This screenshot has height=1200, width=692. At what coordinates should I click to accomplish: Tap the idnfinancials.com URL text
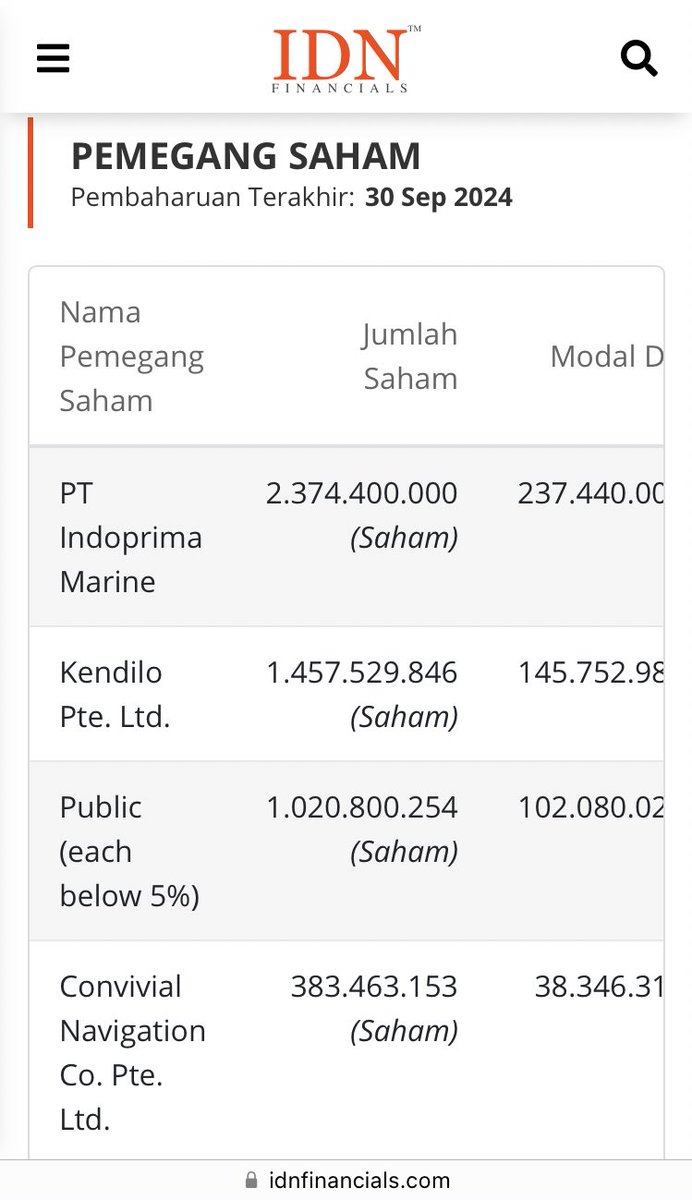[x=360, y=1181]
